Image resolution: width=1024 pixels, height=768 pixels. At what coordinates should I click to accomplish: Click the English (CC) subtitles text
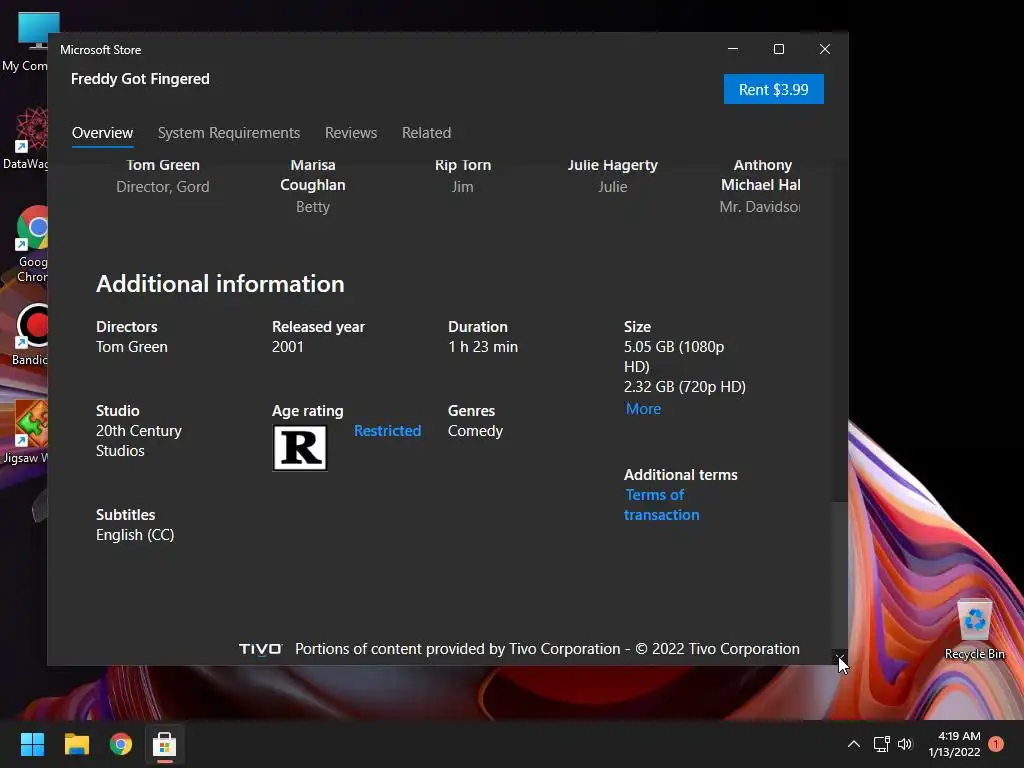click(x=135, y=535)
